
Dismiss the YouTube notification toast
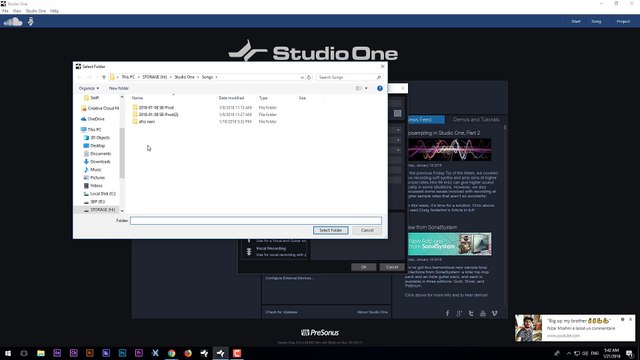tap(631, 320)
